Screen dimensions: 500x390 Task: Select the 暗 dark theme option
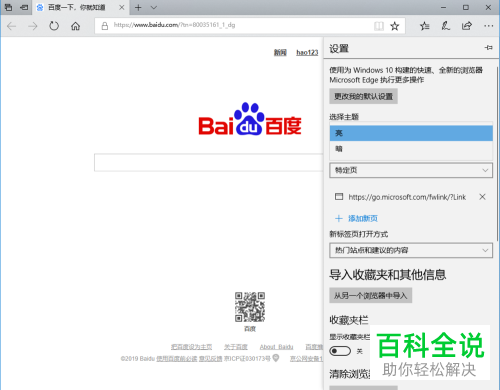[411, 149]
